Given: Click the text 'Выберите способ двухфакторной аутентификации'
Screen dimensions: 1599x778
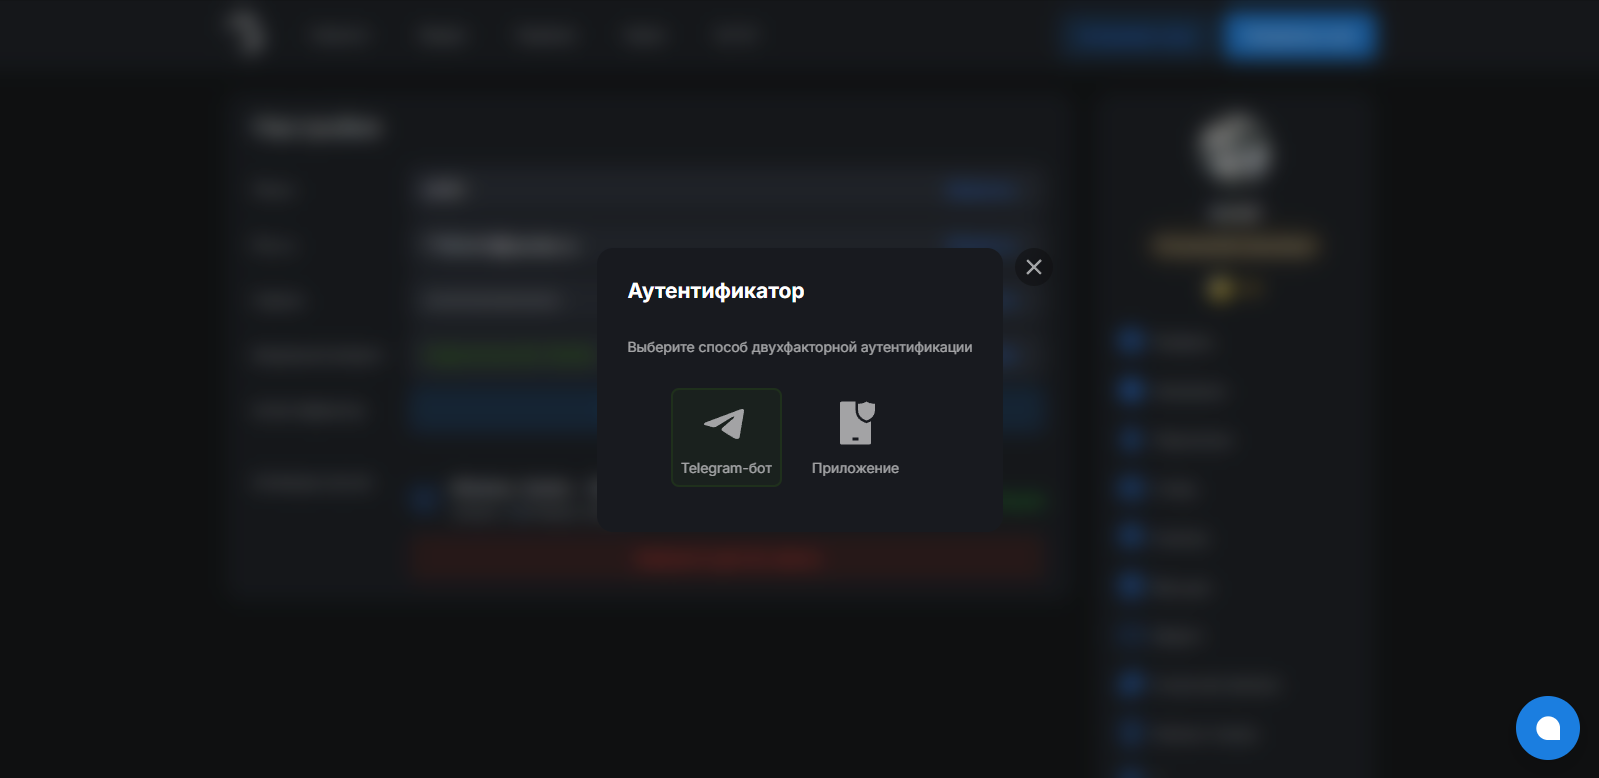Looking at the screenshot, I should [x=800, y=347].
